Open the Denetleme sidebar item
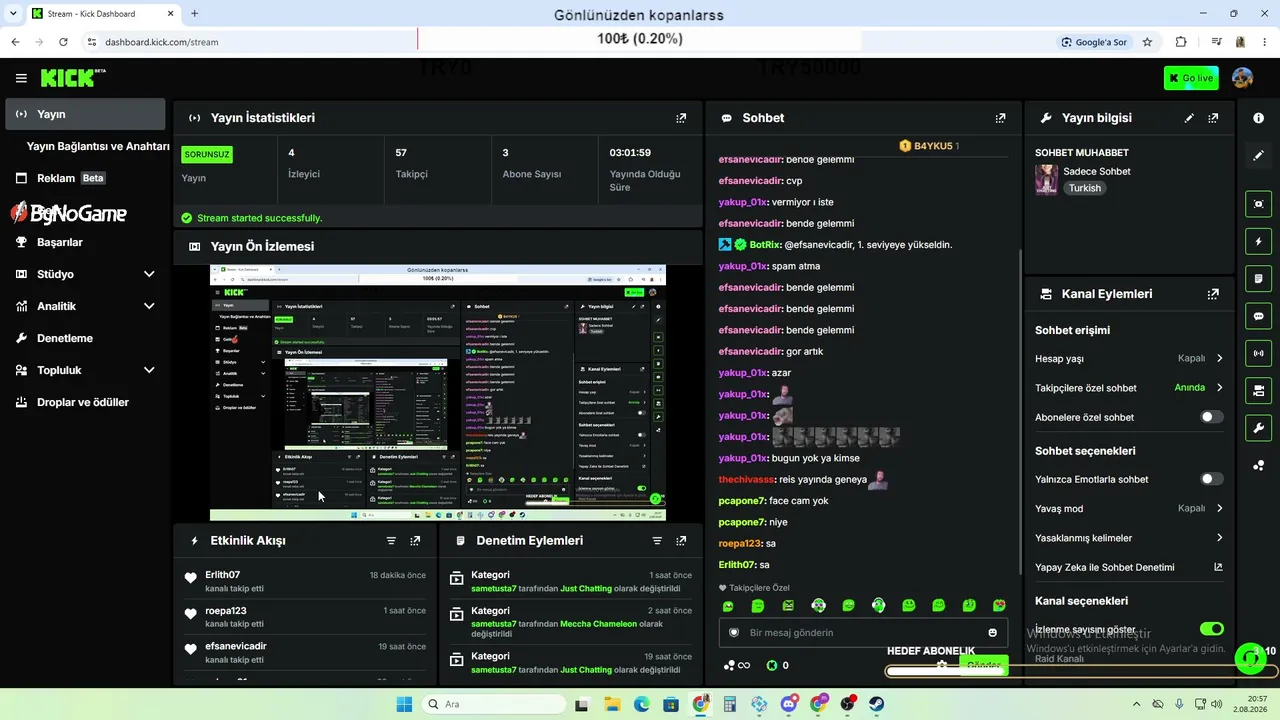 (x=85, y=338)
